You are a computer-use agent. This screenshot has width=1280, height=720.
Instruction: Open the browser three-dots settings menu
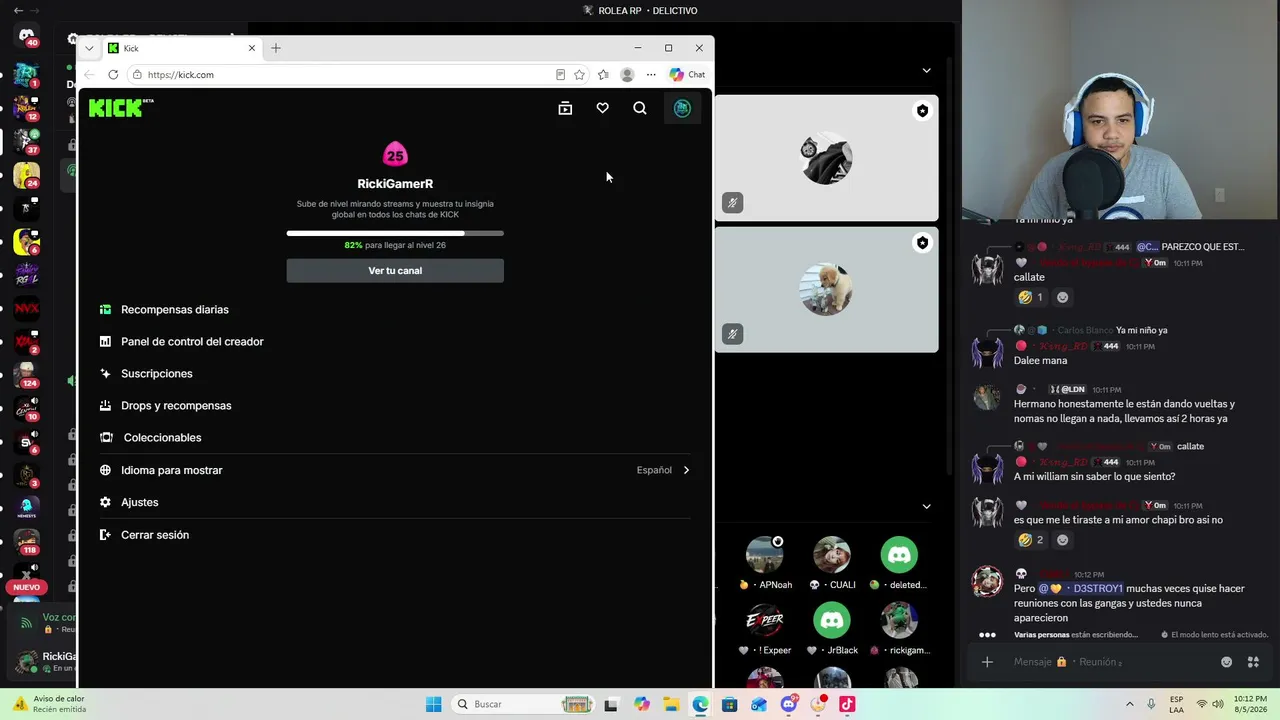coord(651,75)
